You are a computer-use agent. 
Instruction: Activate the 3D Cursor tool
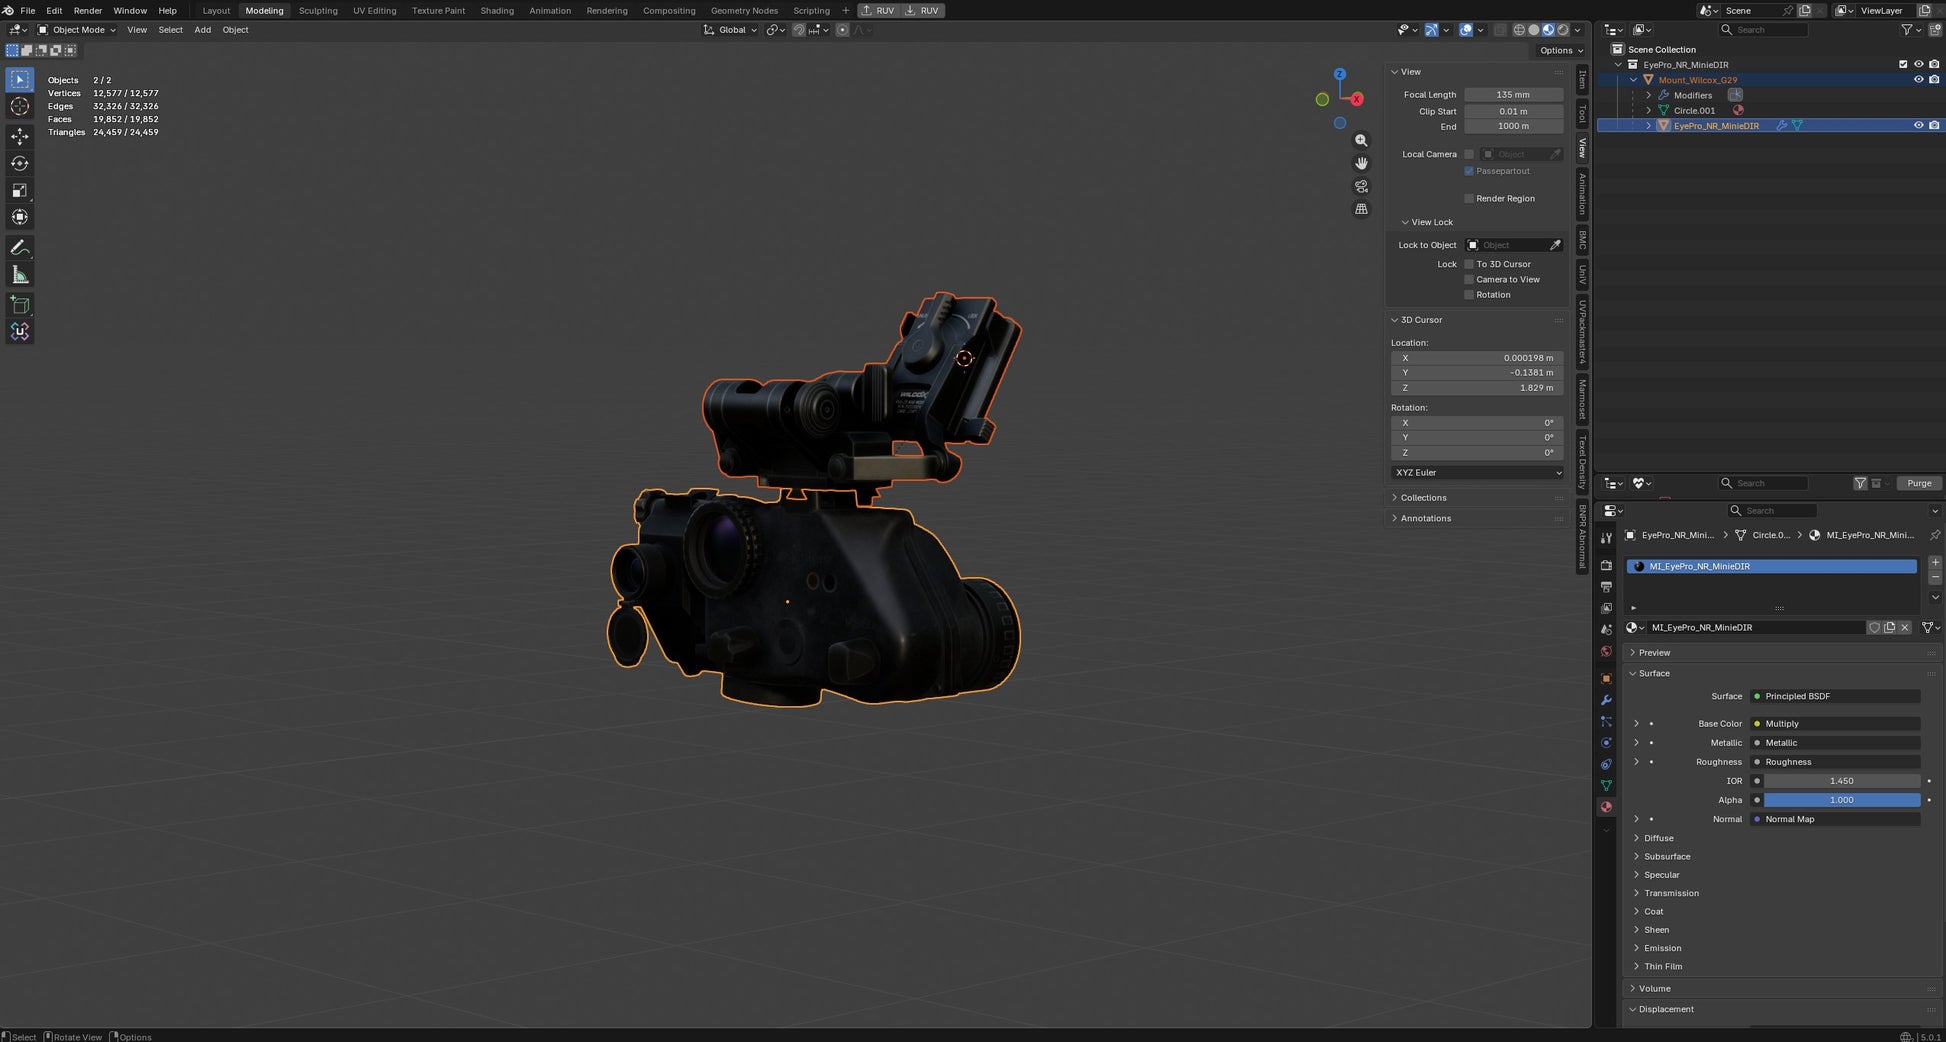point(20,106)
